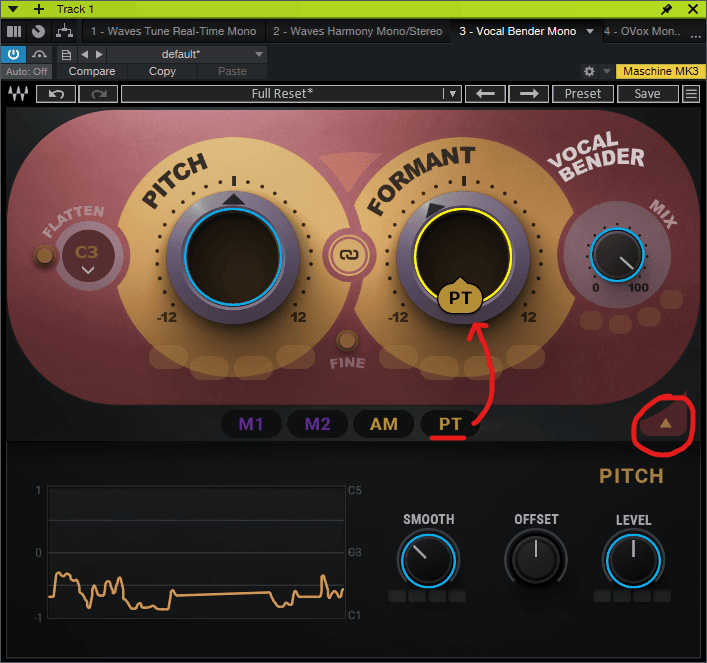Click the pitch tracker graph display

pyautogui.click(x=196, y=552)
